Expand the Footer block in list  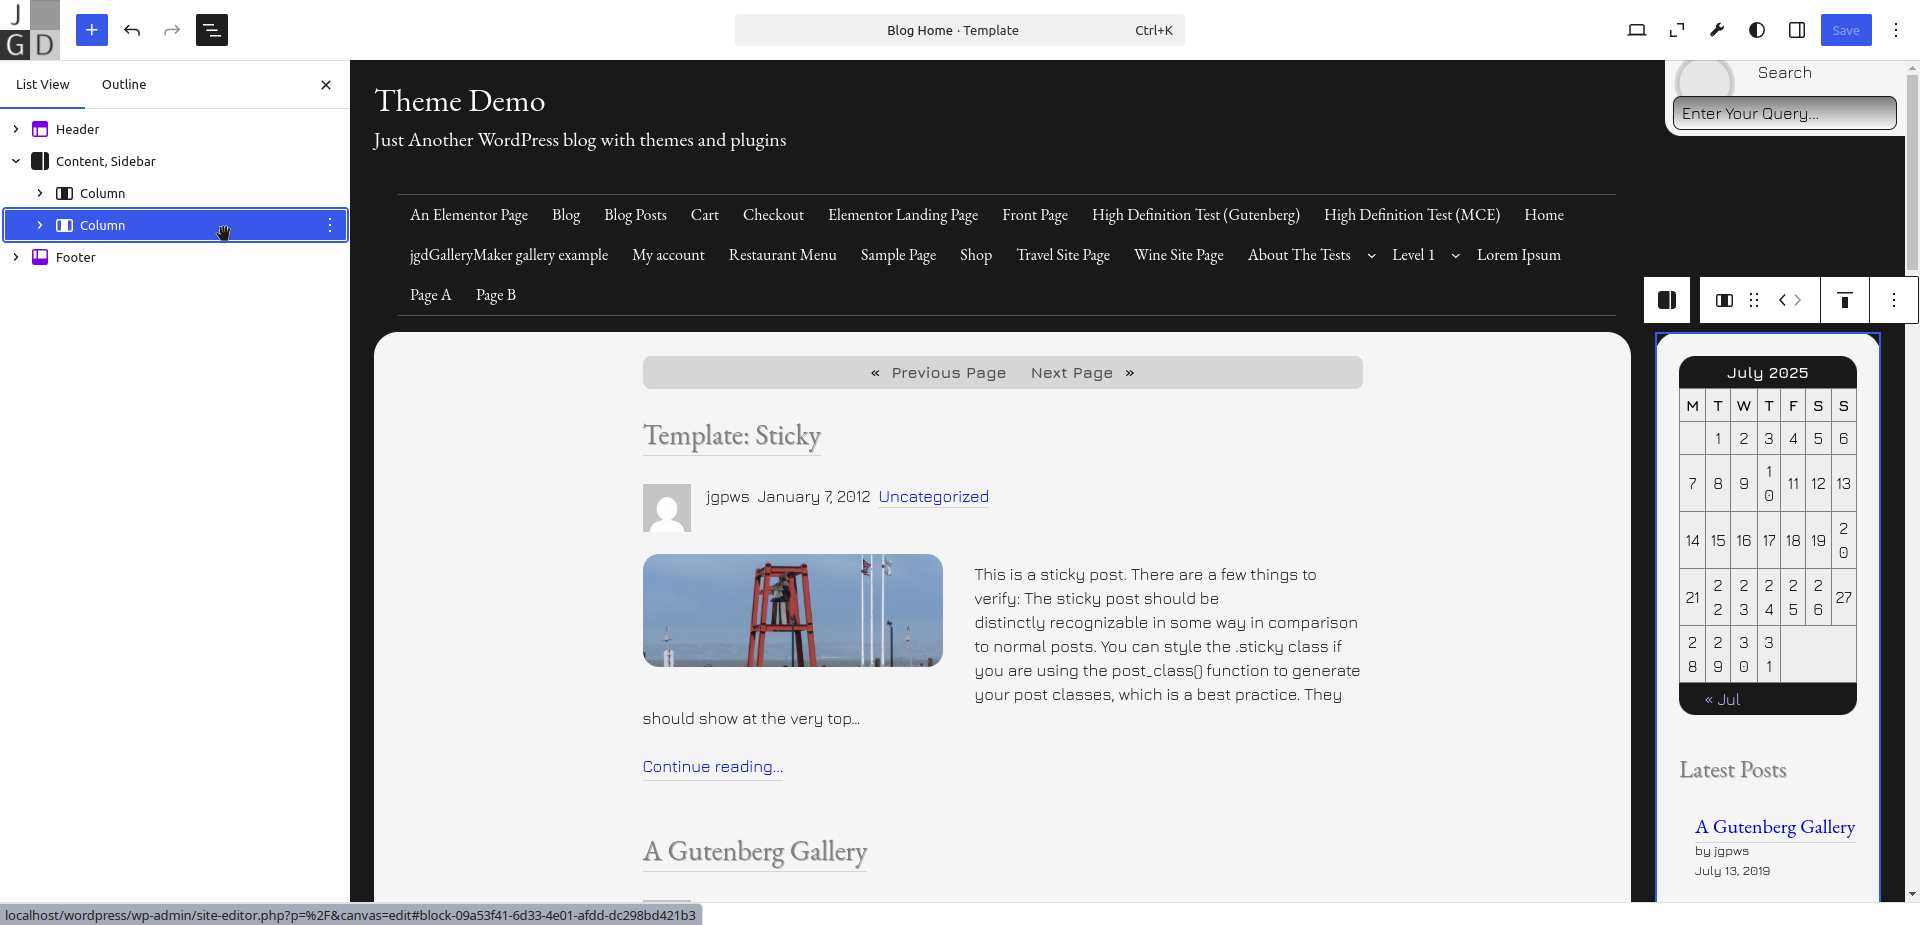point(16,257)
